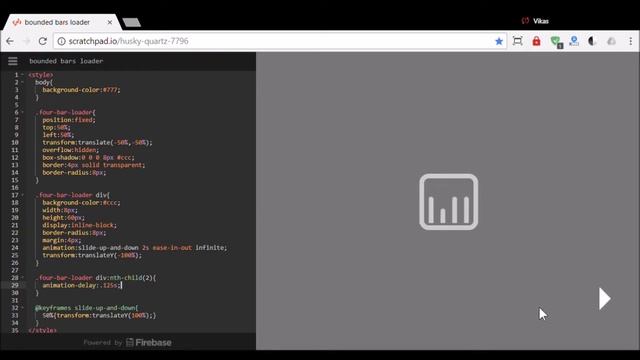Click the browser forward arrow
Screen dimensions: 640x360
point(27,41)
